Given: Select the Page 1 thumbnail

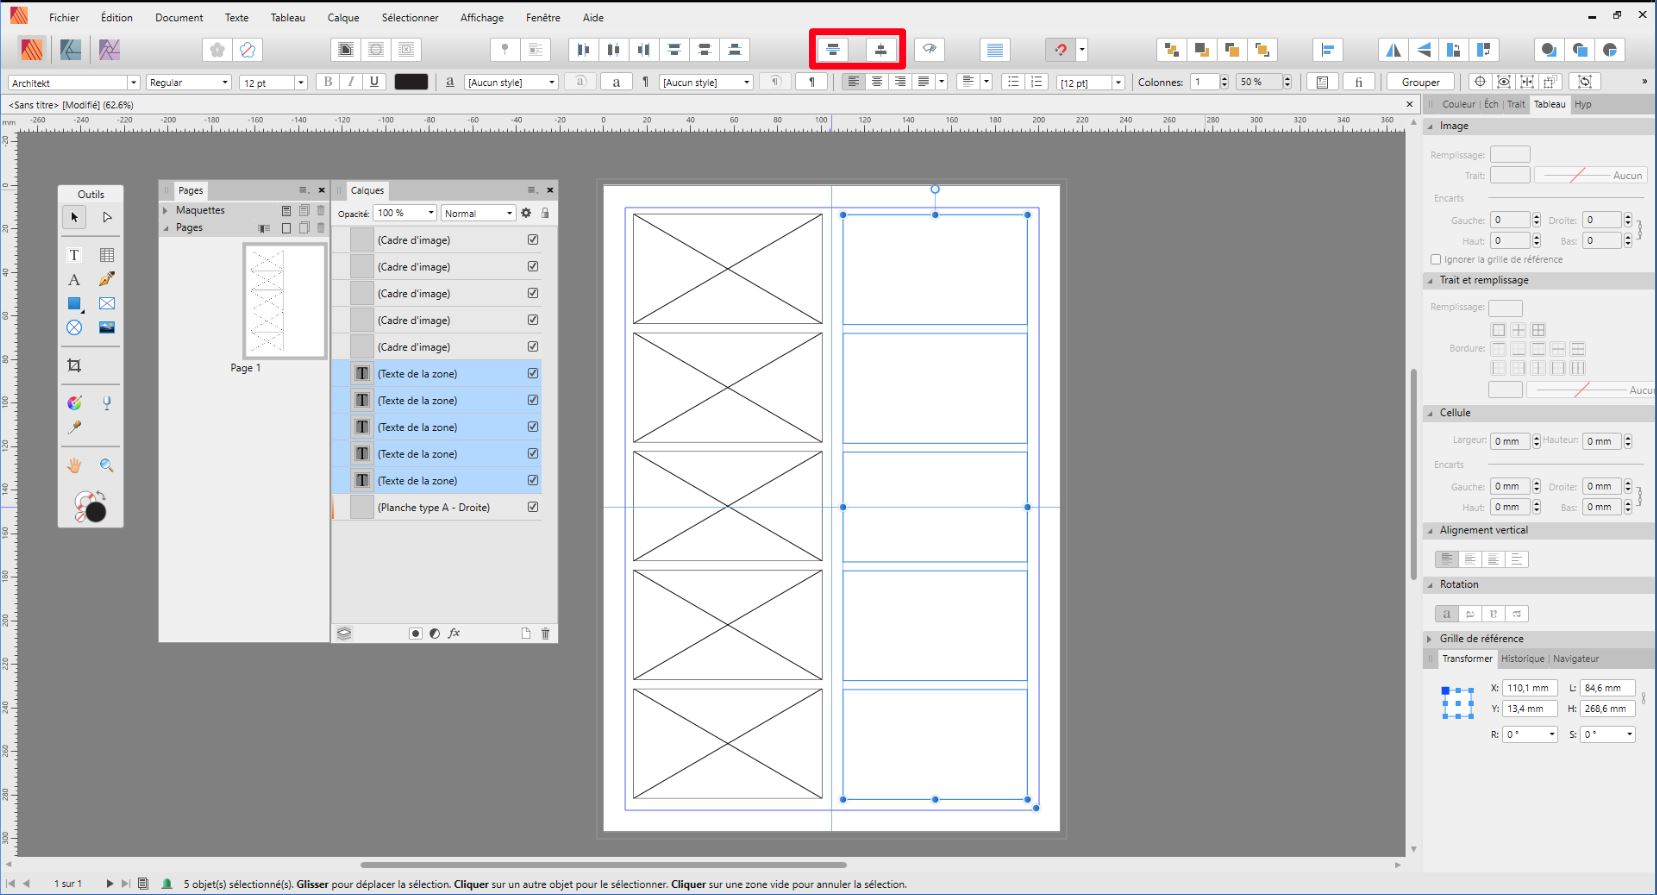Looking at the screenshot, I should [x=284, y=300].
